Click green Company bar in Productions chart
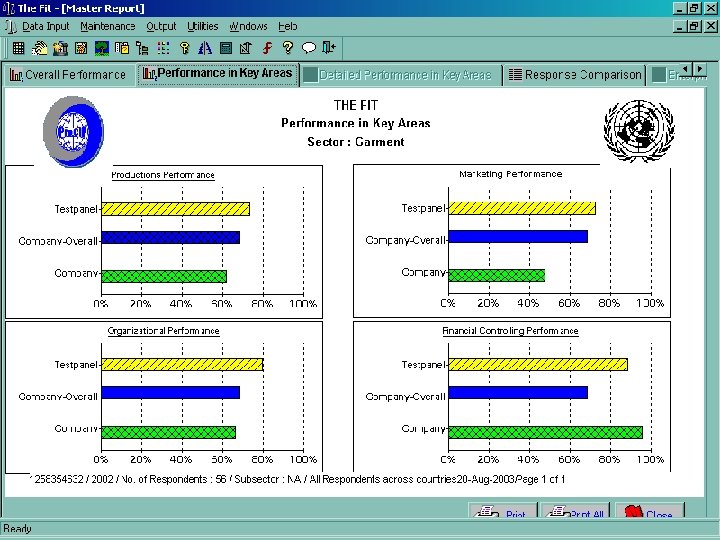 [164, 276]
